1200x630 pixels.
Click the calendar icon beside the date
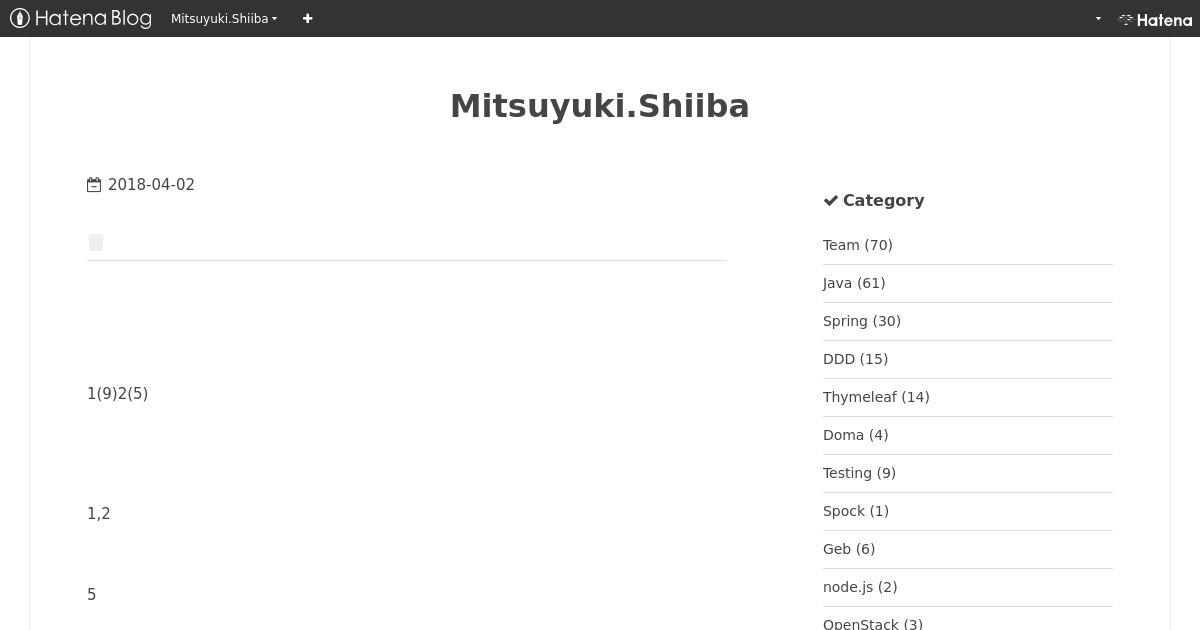pyautogui.click(x=94, y=185)
